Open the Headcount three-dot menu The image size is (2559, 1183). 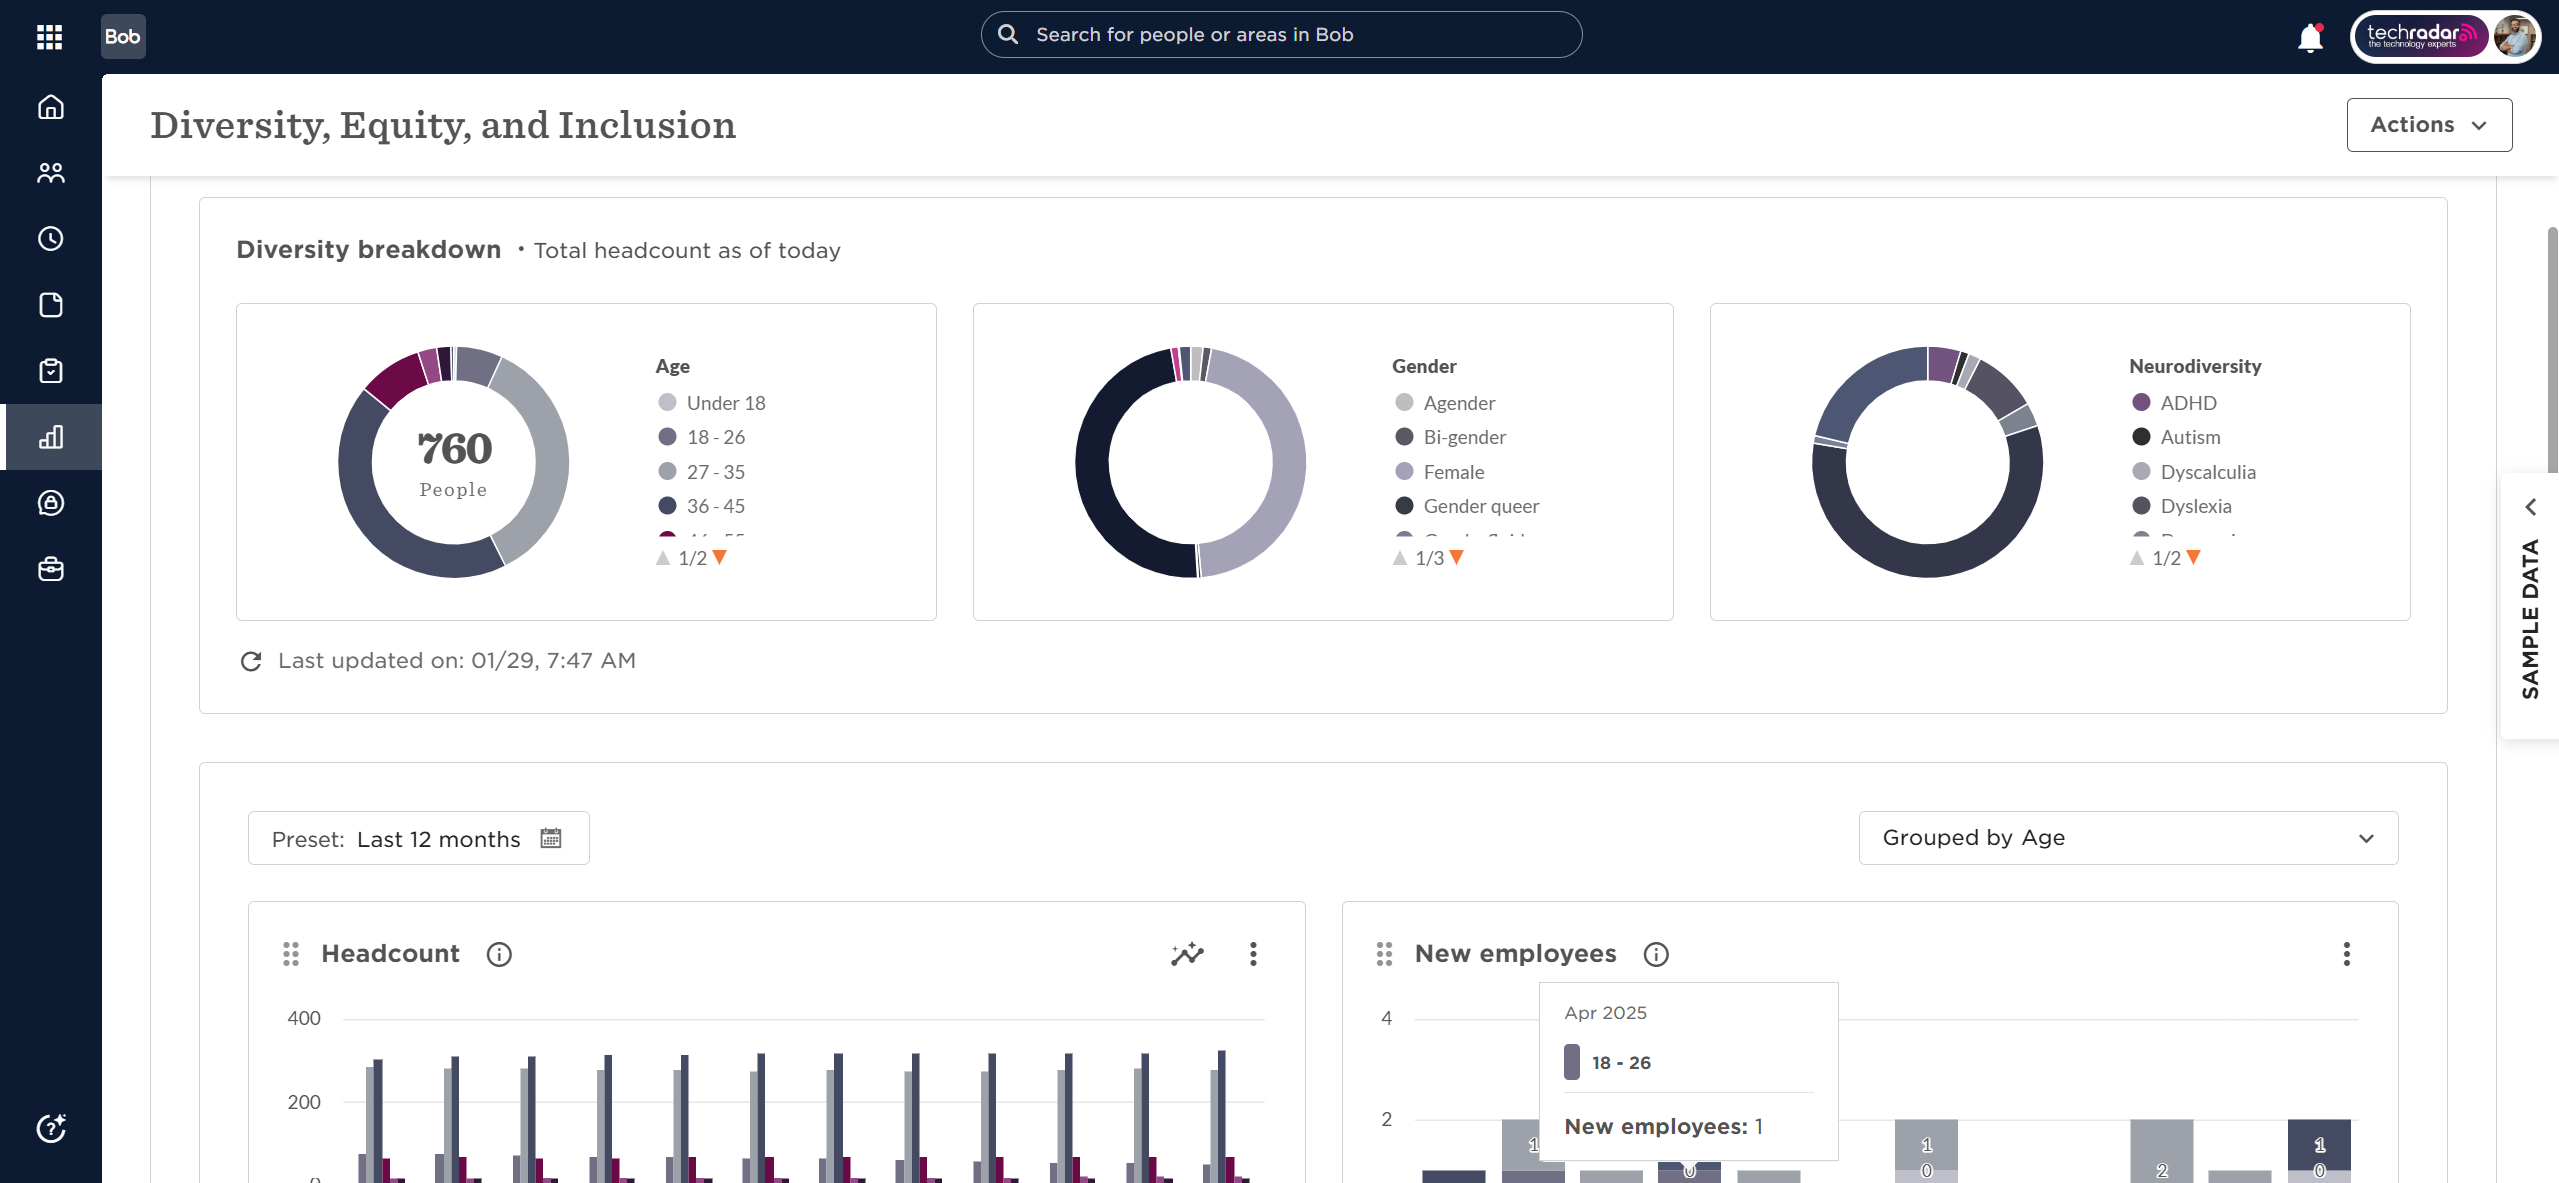coord(1252,954)
